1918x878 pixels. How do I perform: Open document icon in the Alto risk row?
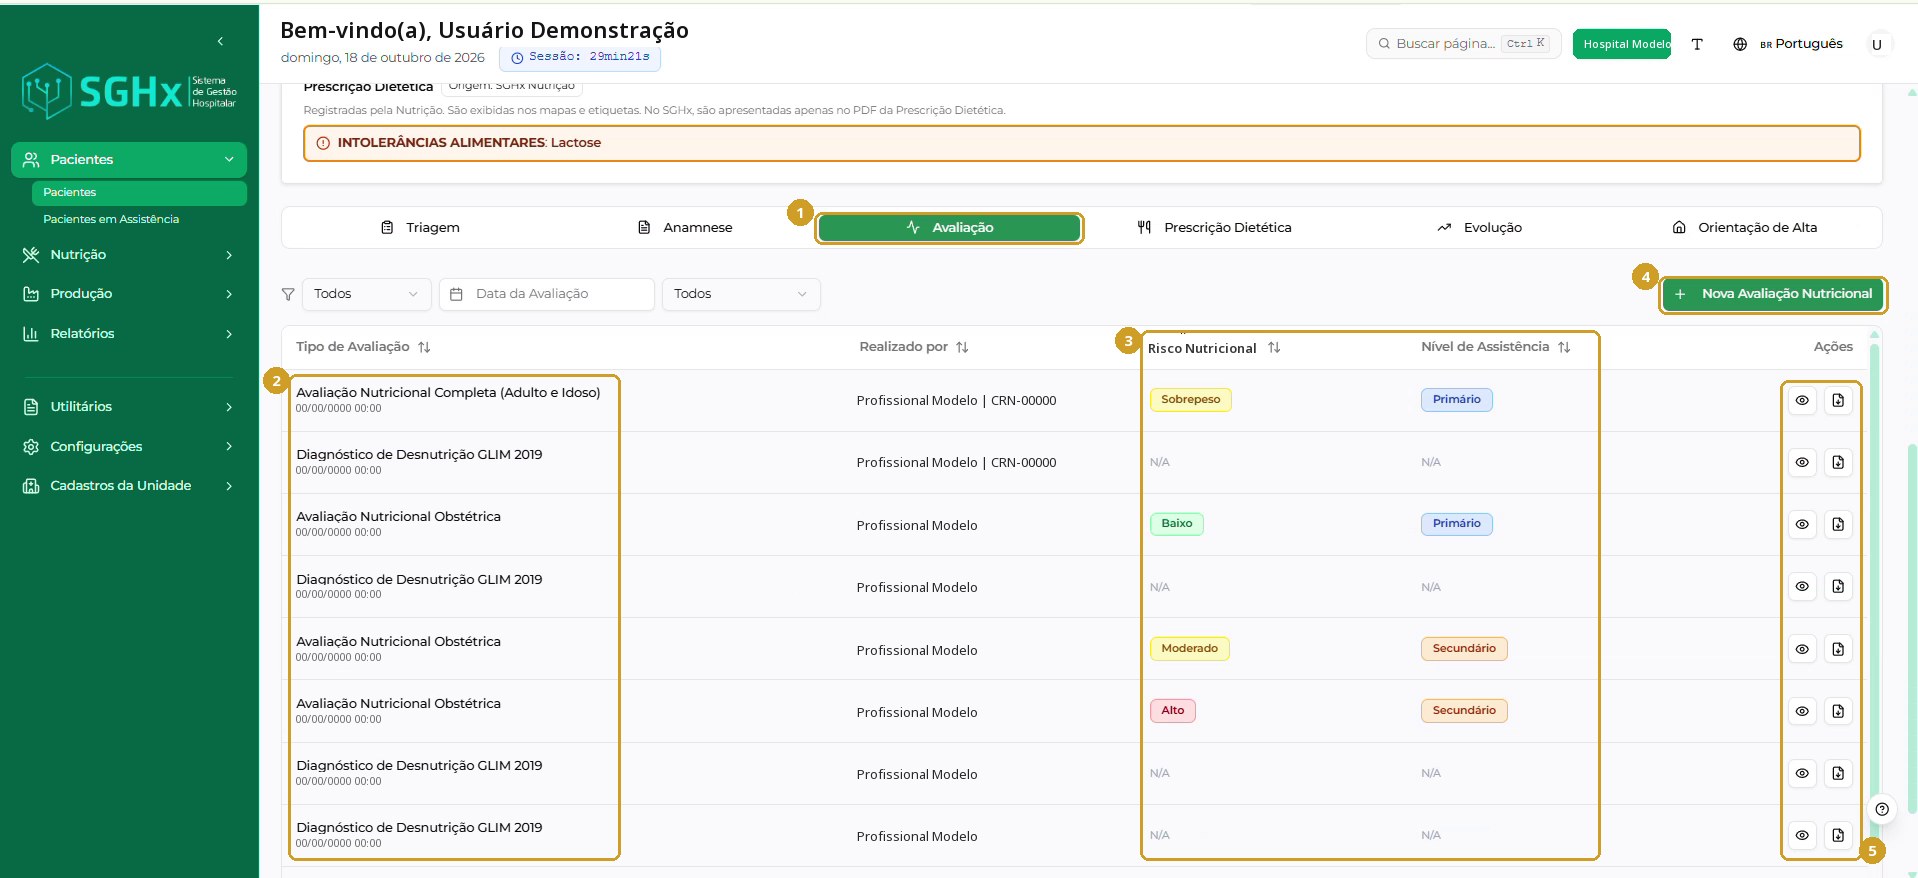1838,711
